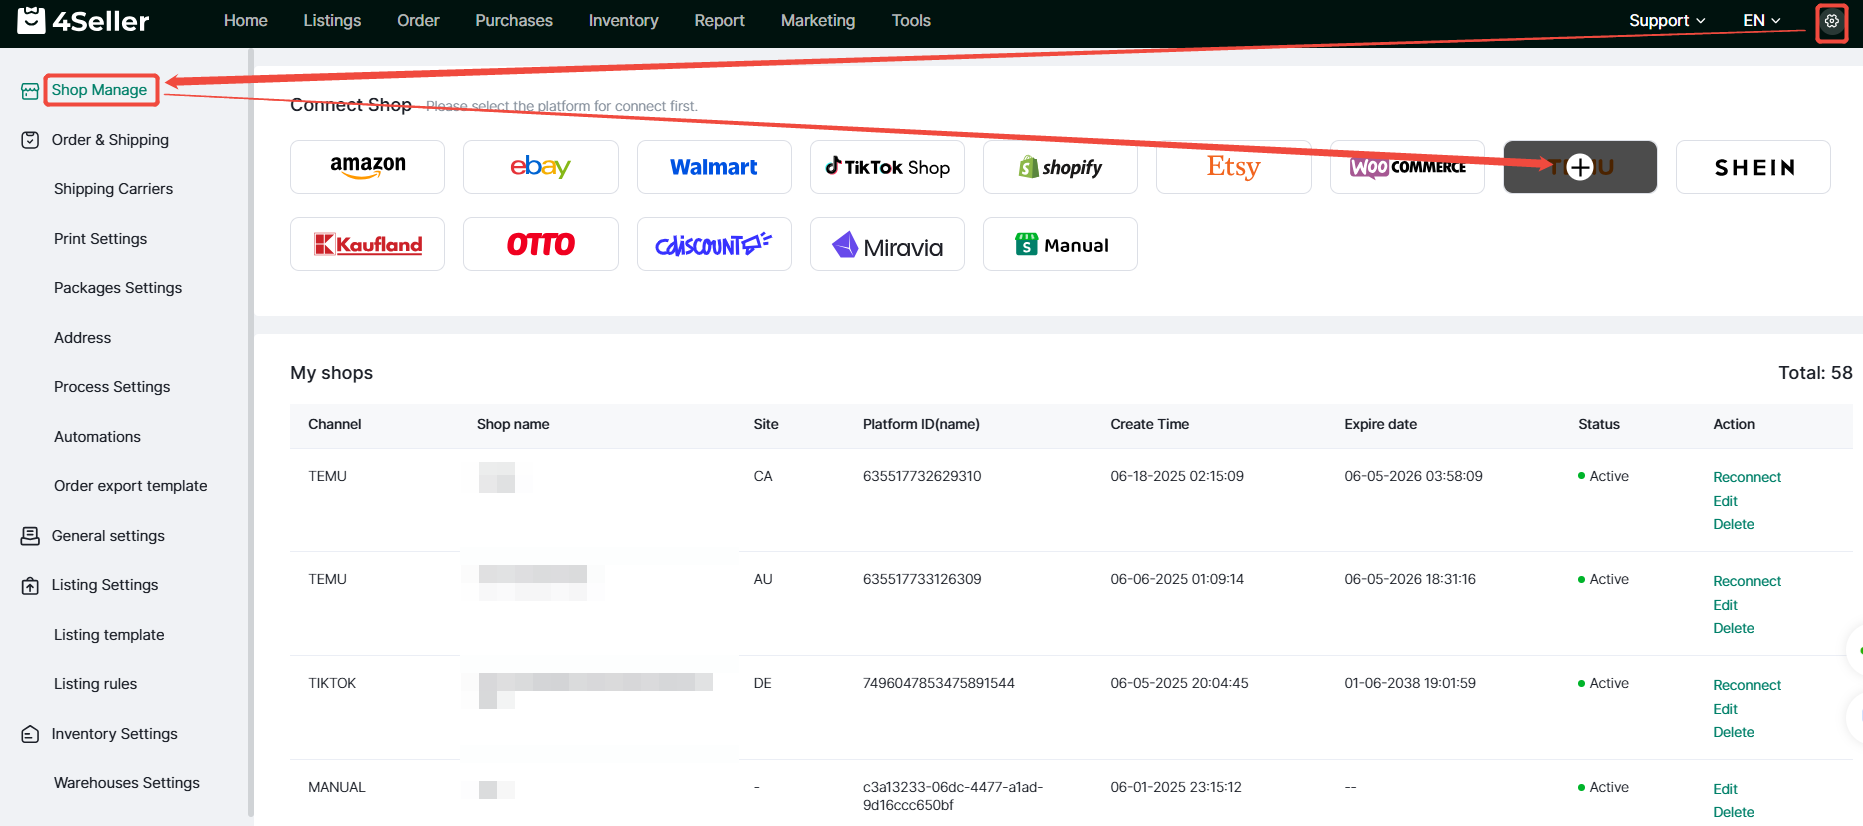Connect a TikTok Shop store
This screenshot has height=826, width=1863.
[887, 167]
